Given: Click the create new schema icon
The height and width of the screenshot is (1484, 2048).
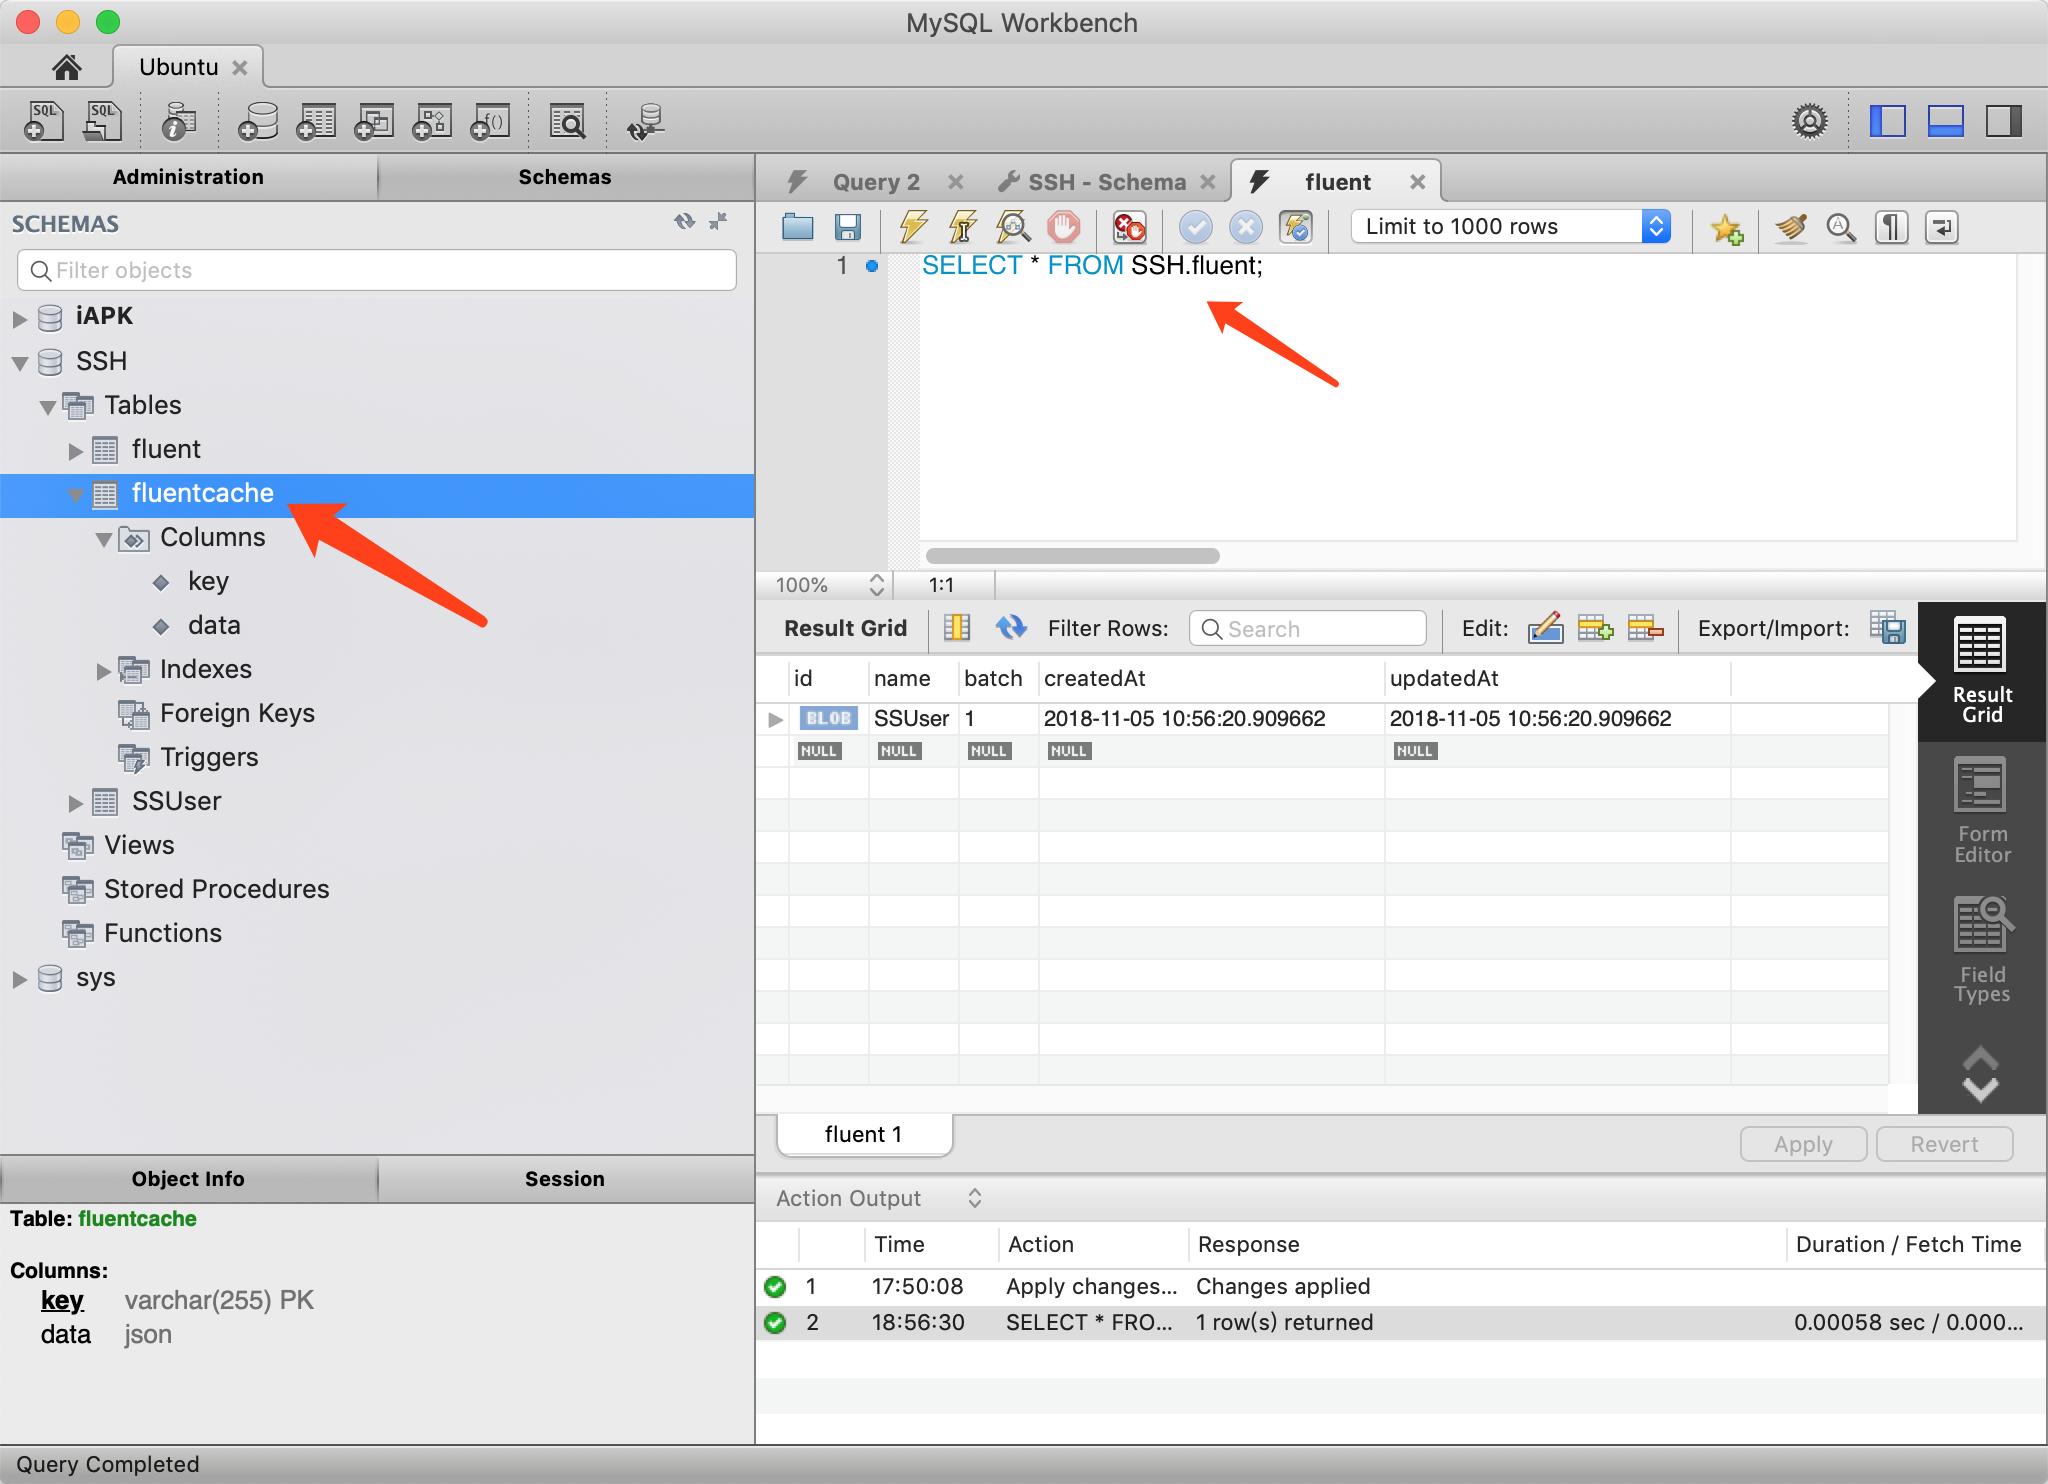Looking at the screenshot, I should [258, 122].
